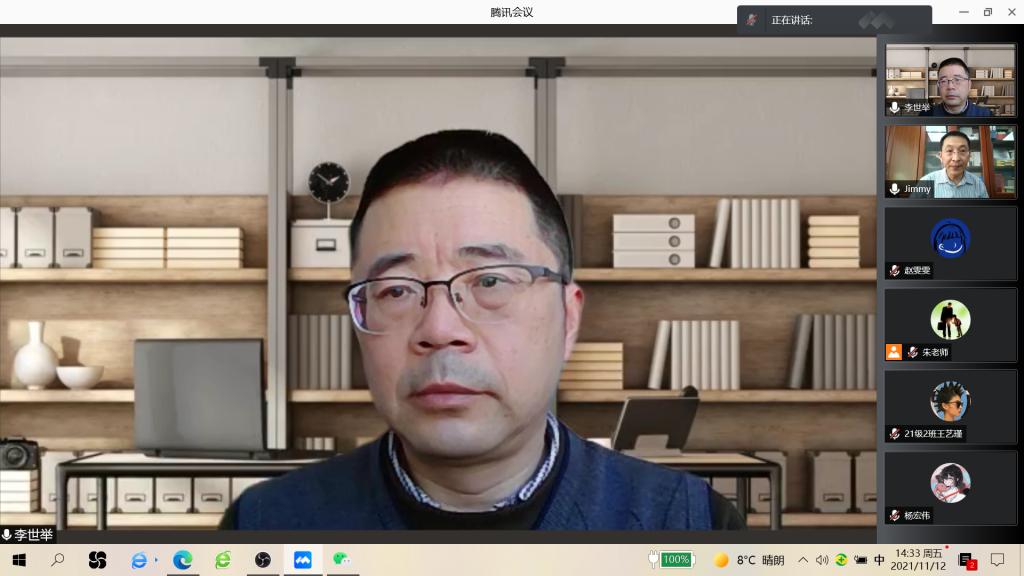Click the muted mic icon for 赵雯雯

(894, 270)
